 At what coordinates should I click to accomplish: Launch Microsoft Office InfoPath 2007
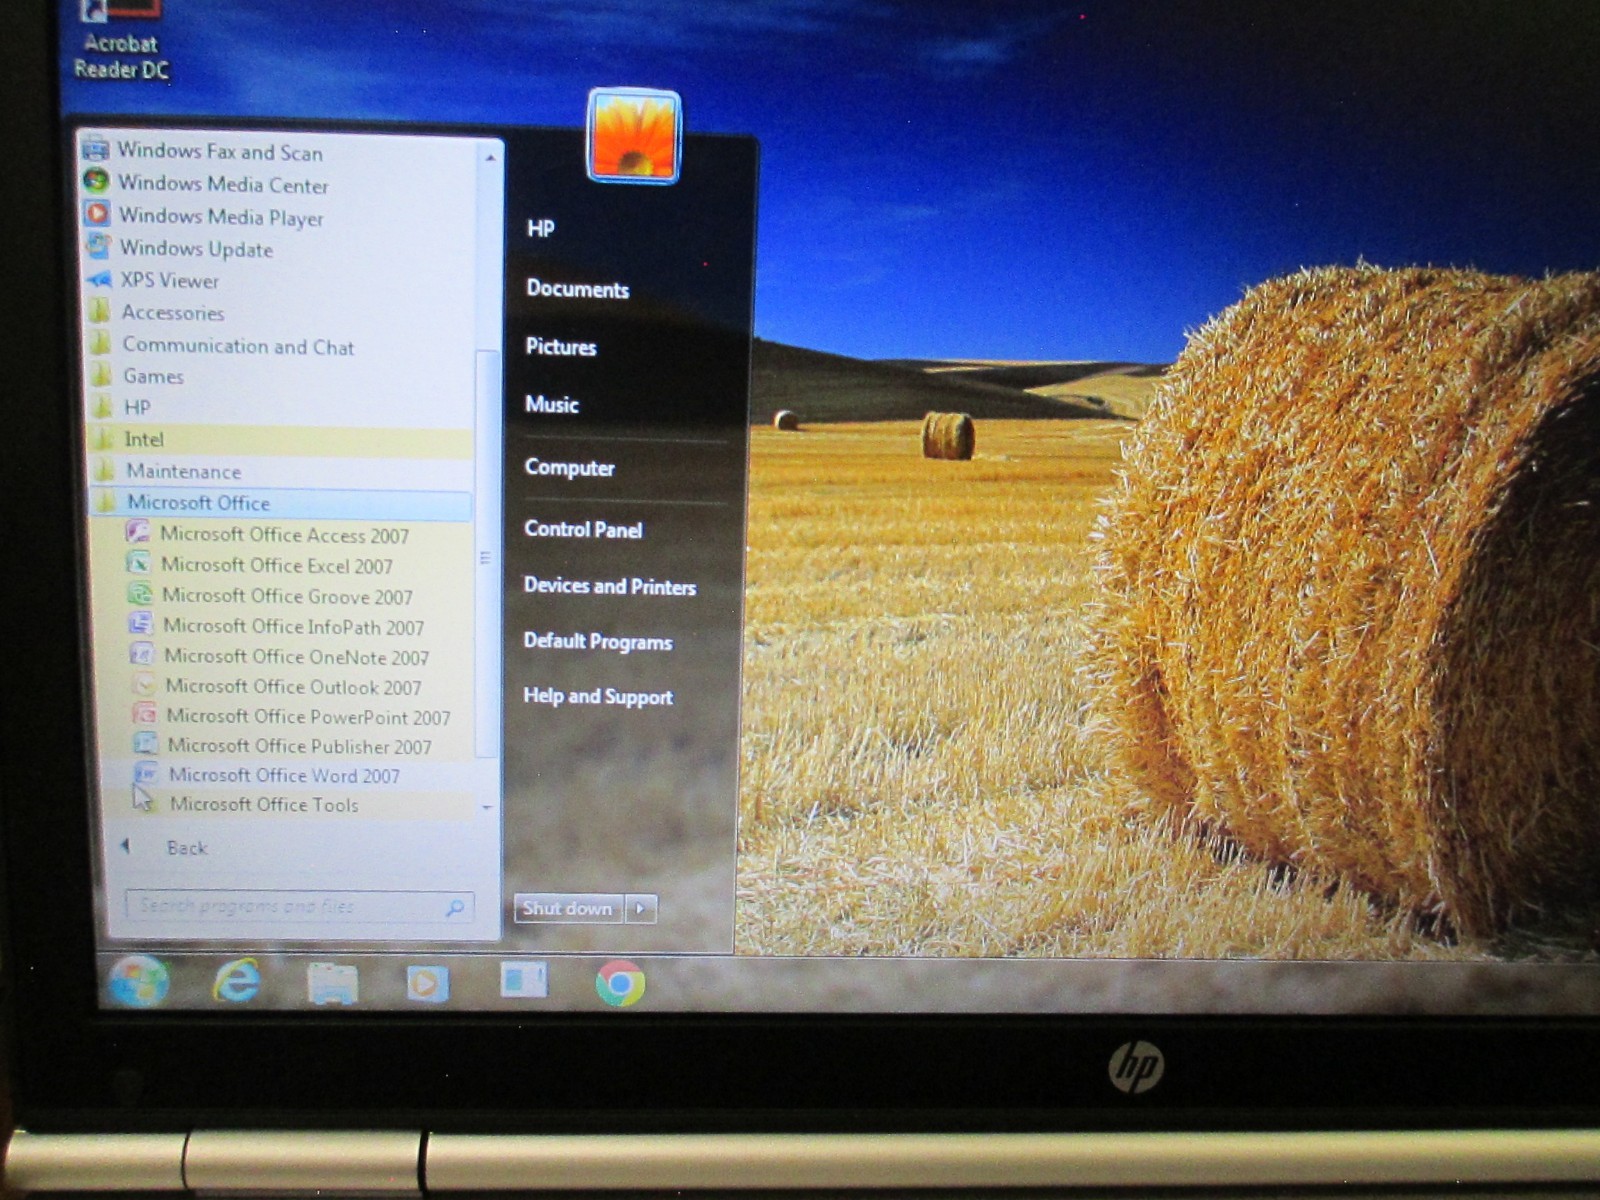277,626
